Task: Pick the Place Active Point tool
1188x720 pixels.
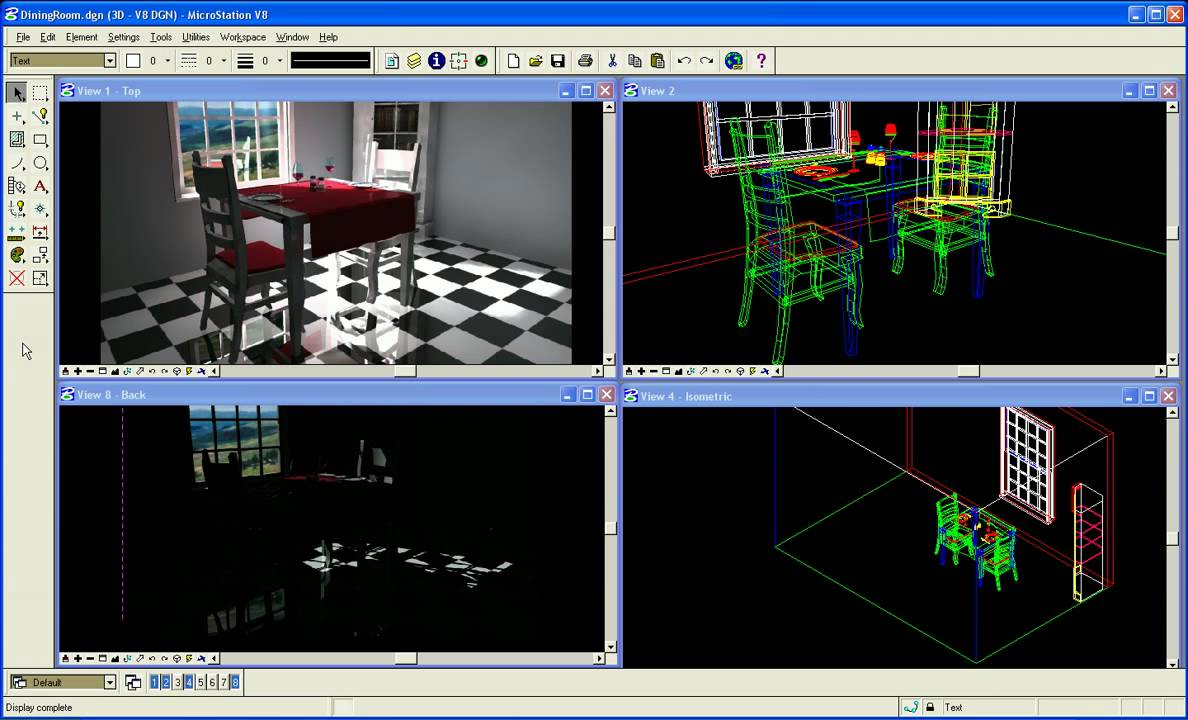Action: click(17, 116)
